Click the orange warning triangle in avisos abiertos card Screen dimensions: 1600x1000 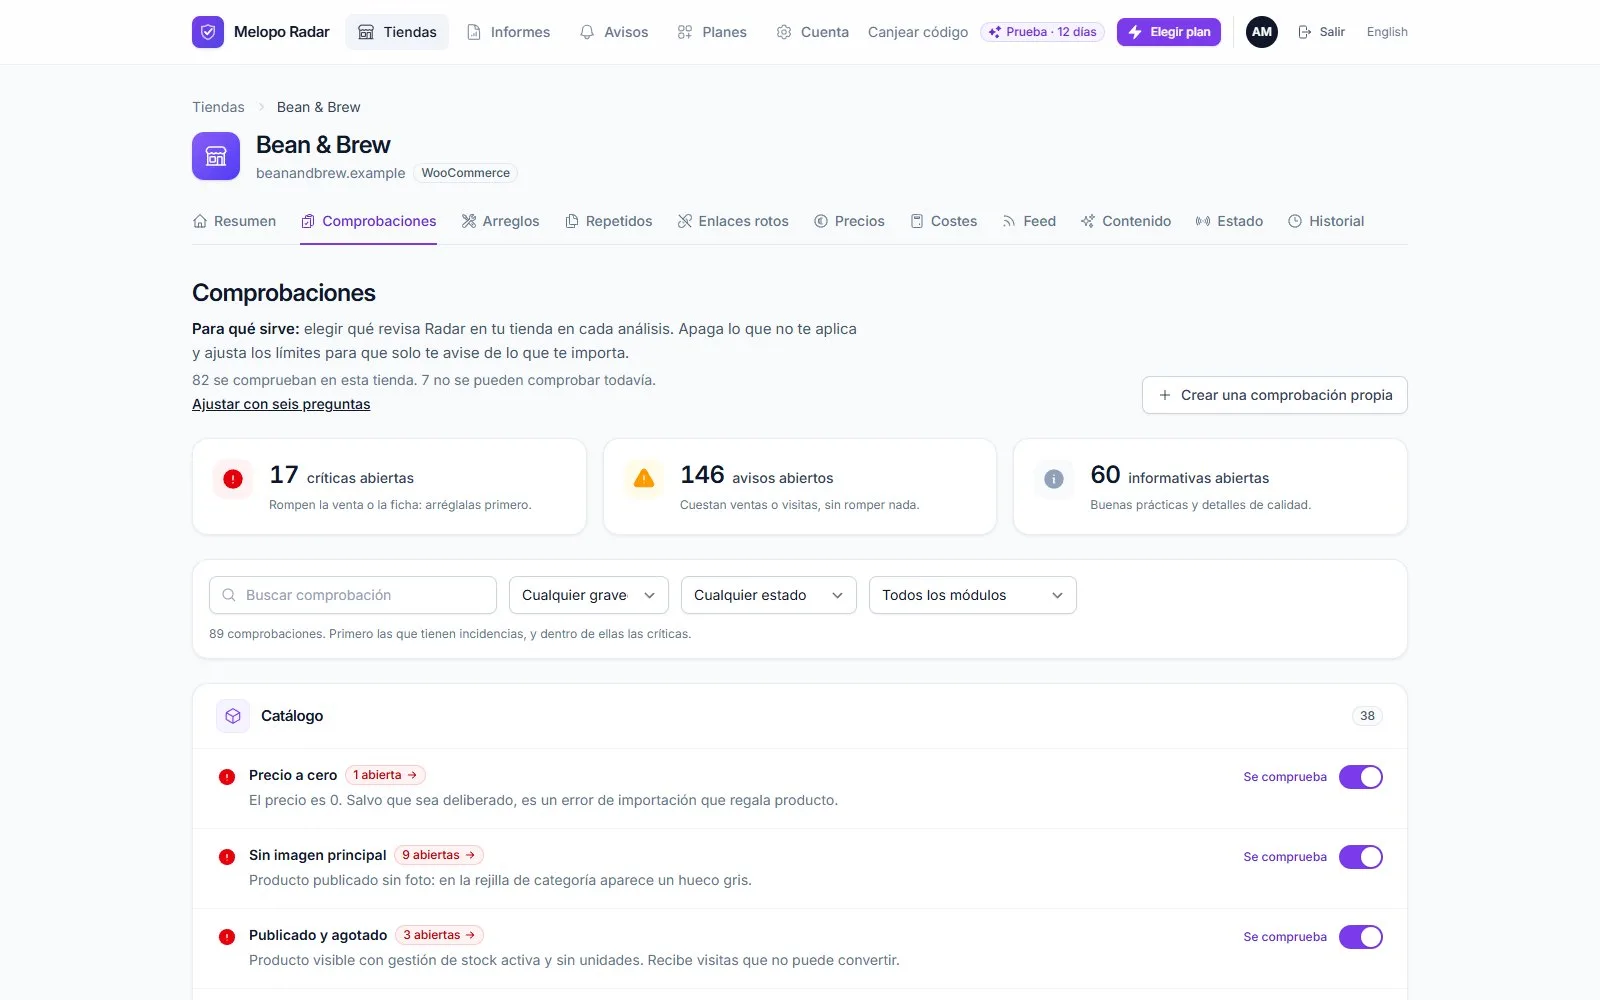(644, 479)
